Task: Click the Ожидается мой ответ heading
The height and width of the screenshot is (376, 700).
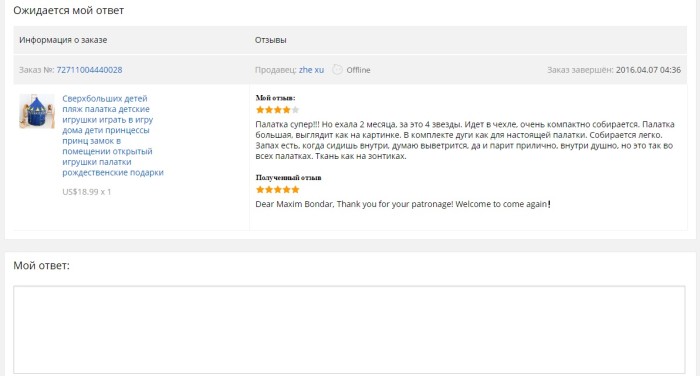Action: (68, 10)
